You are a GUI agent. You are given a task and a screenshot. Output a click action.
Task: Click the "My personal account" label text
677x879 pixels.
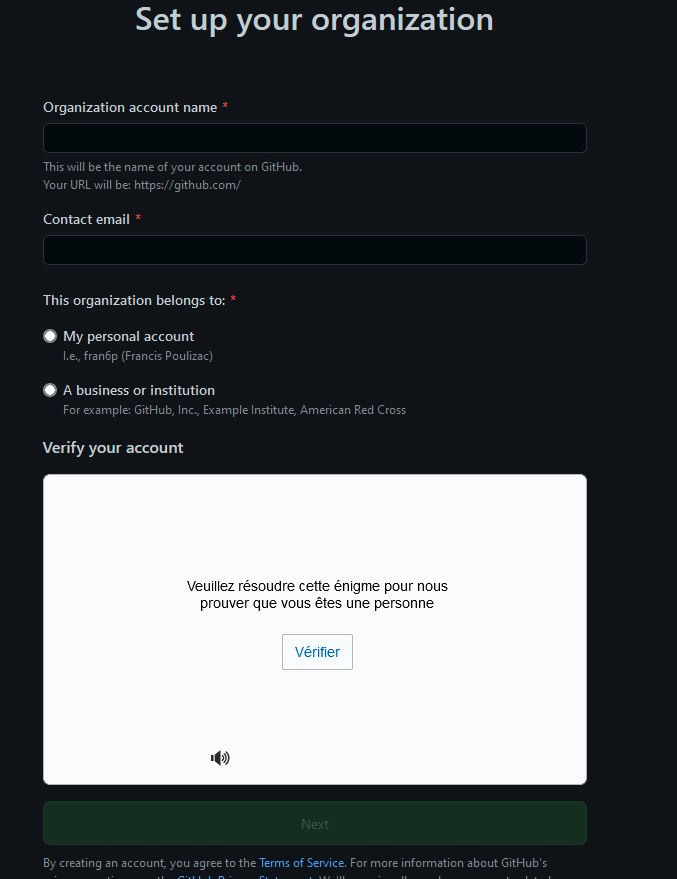pos(128,336)
